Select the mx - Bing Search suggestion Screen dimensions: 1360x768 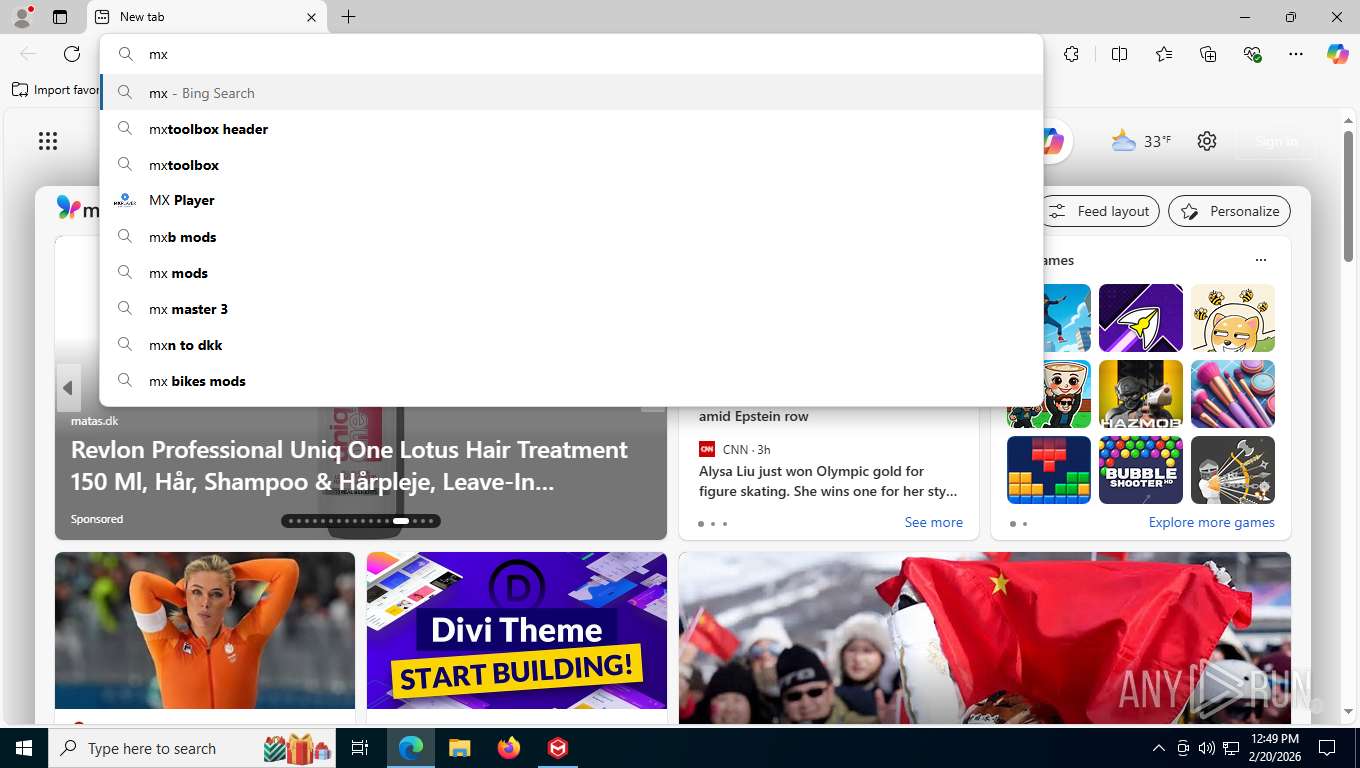coord(571,93)
